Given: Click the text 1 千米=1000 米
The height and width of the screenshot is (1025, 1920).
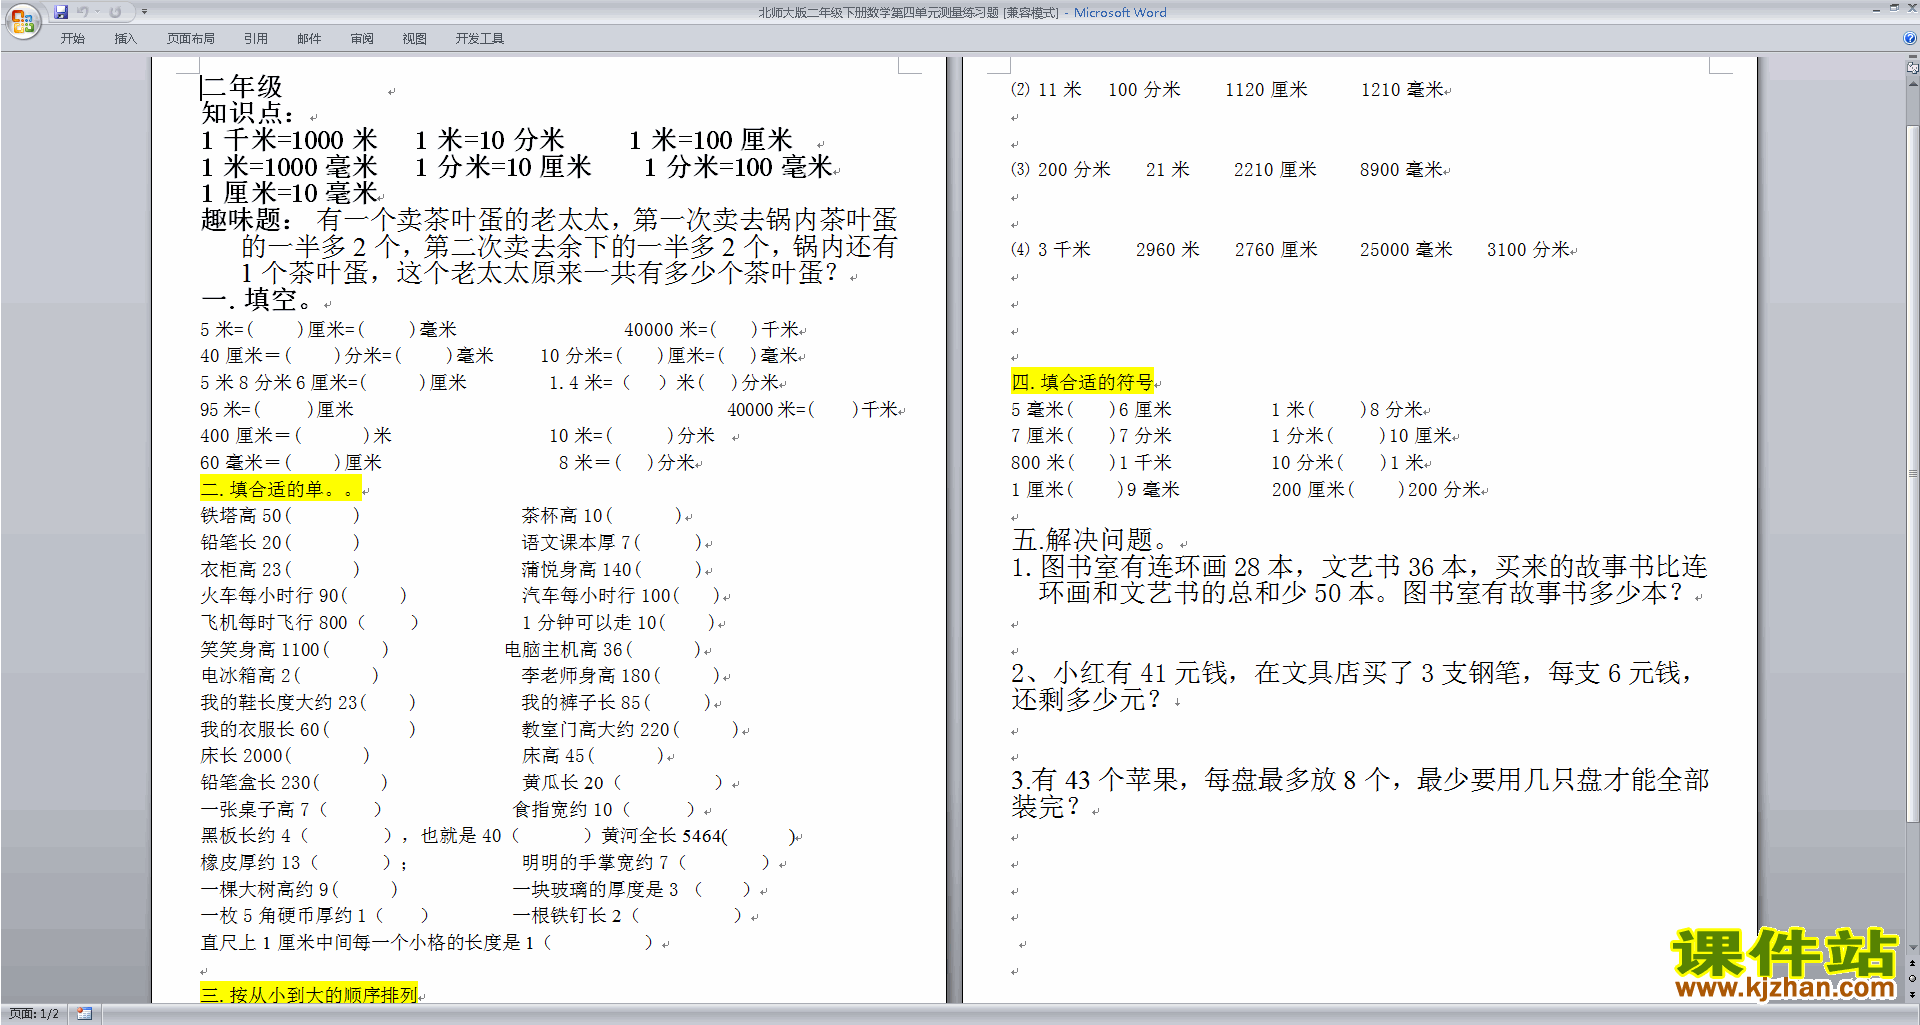Looking at the screenshot, I should (289, 139).
